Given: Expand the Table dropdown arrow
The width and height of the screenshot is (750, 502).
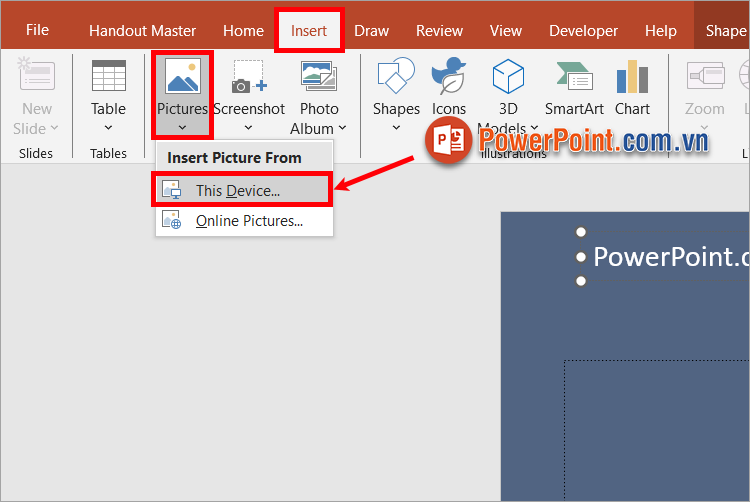Looking at the screenshot, I should (x=108, y=128).
